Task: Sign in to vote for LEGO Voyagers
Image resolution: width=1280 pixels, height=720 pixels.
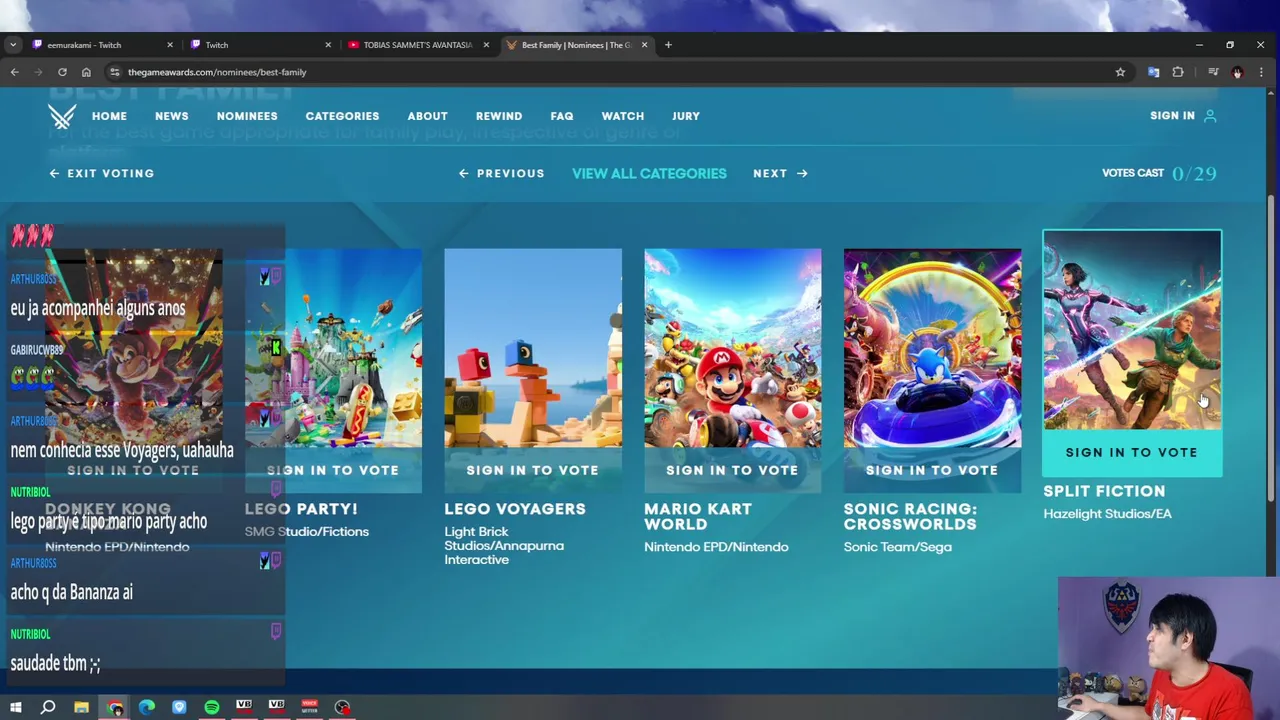Action: [533, 470]
